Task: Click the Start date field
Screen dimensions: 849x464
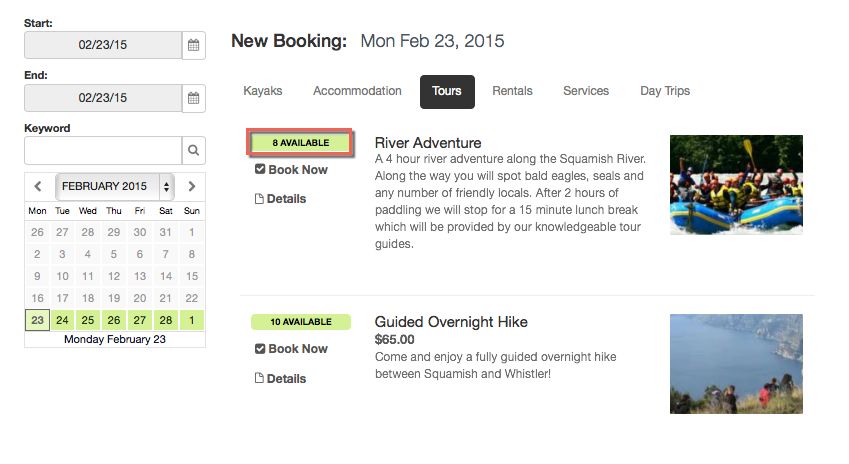Action: pyautogui.click(x=103, y=45)
